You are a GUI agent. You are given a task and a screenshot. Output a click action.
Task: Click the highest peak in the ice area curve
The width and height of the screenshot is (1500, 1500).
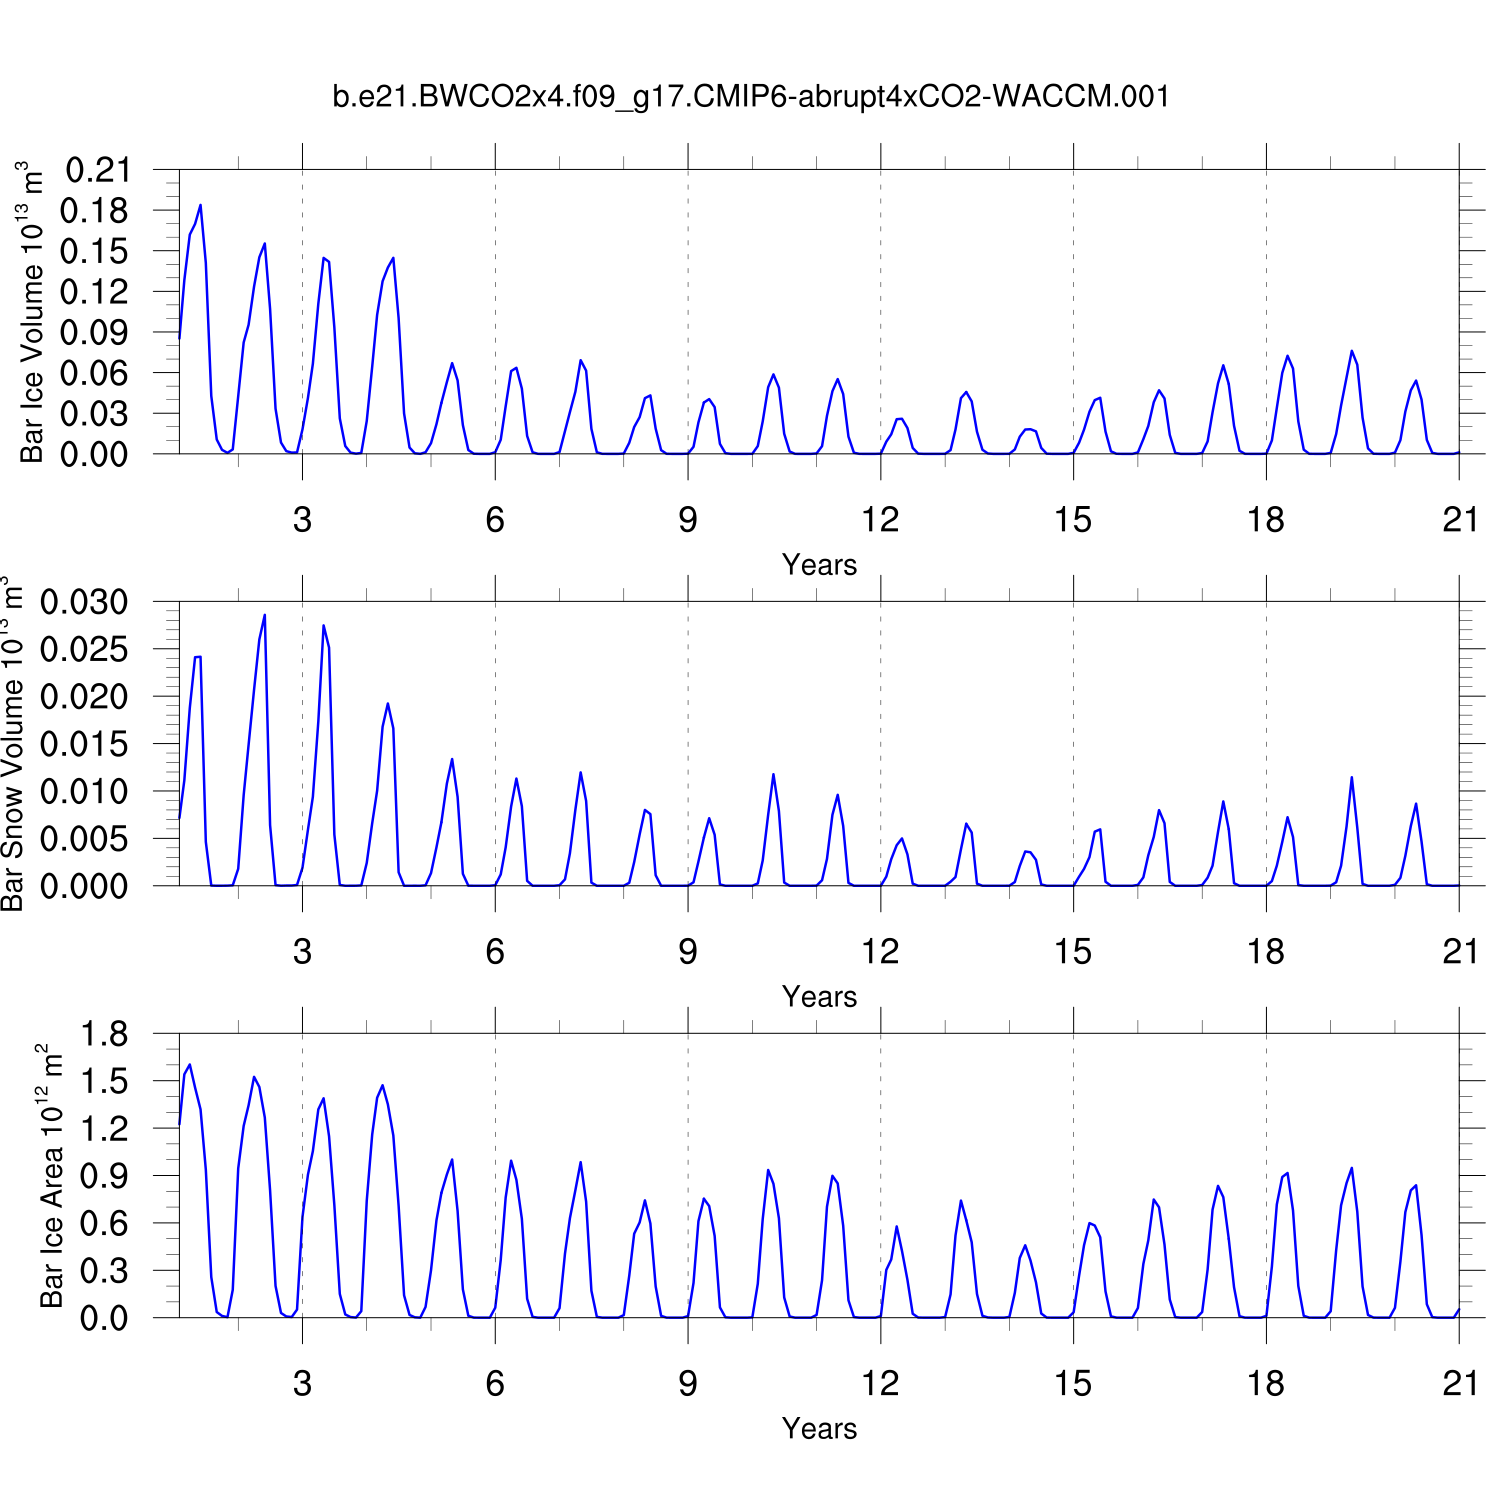pos(190,1065)
